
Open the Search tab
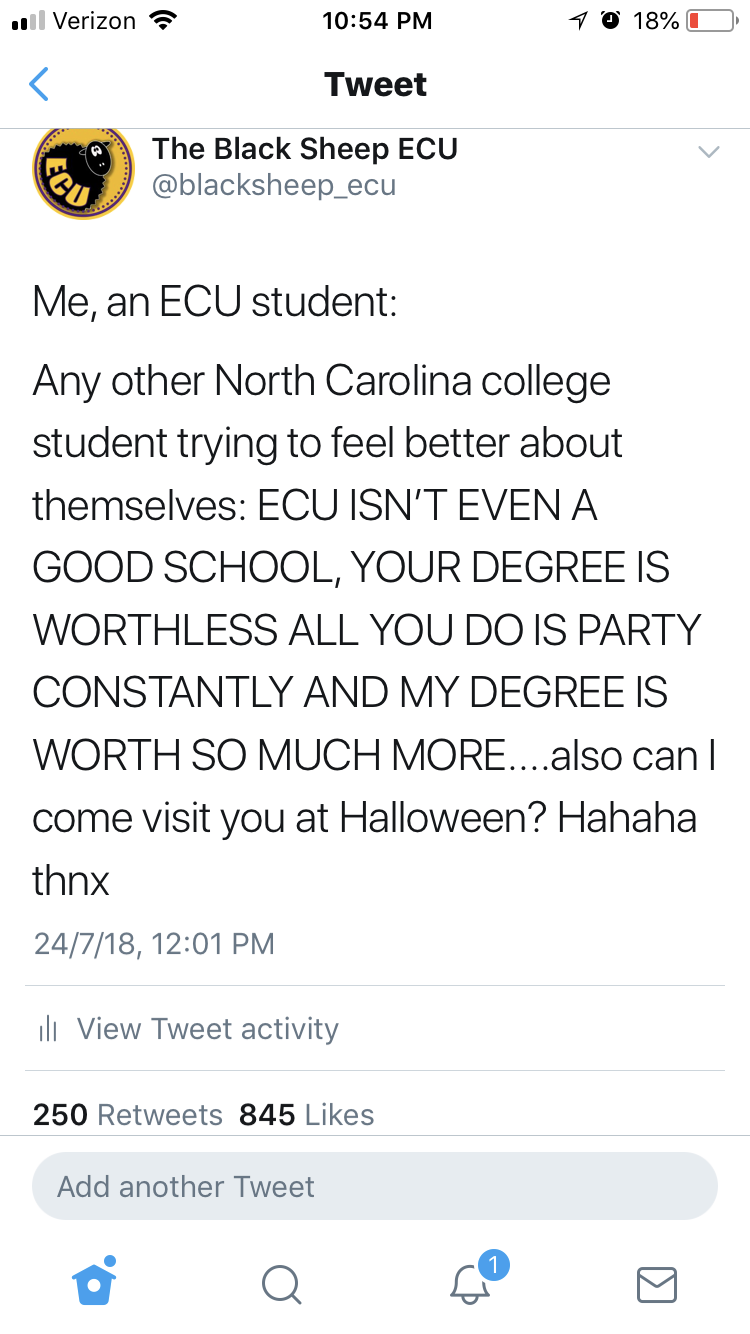point(281,1284)
